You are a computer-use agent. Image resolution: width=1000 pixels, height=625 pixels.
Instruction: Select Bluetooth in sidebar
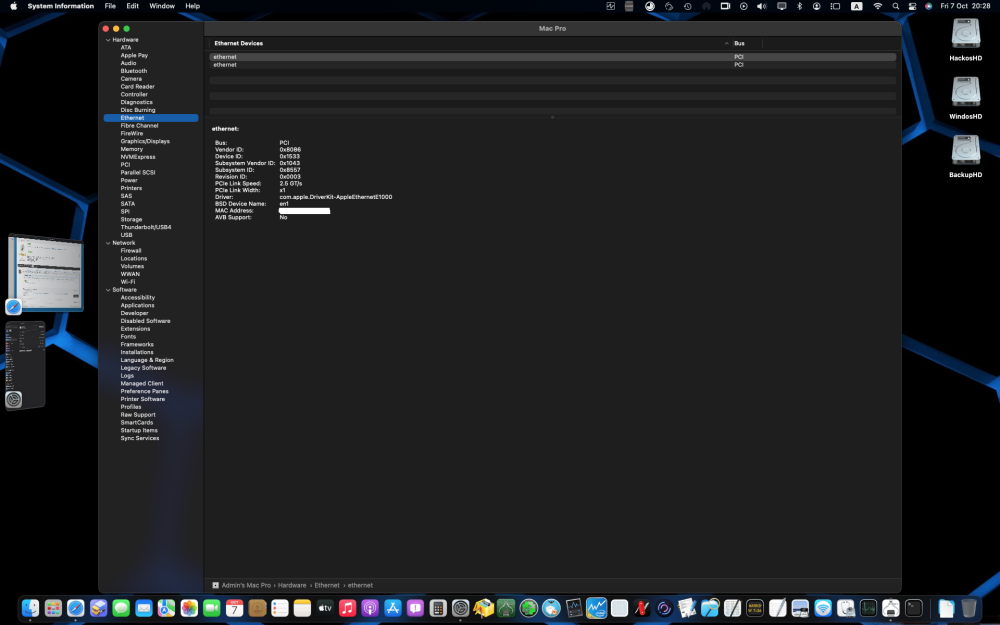134,71
